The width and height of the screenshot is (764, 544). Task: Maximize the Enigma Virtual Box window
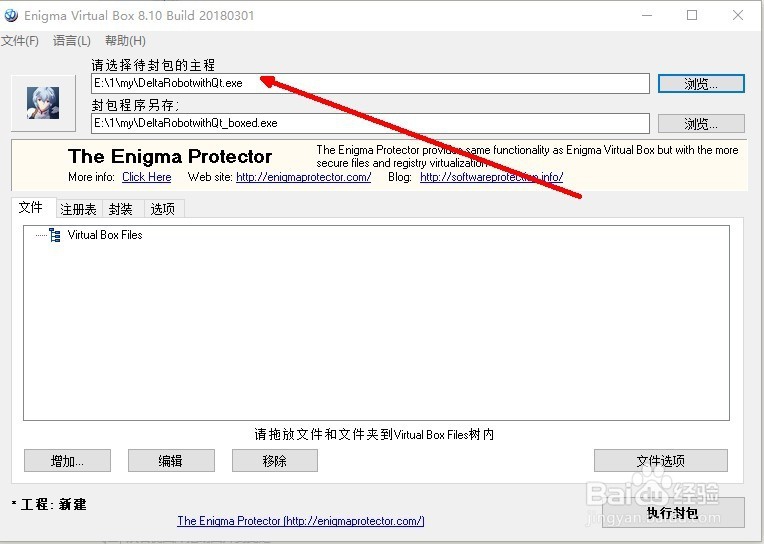click(x=692, y=15)
